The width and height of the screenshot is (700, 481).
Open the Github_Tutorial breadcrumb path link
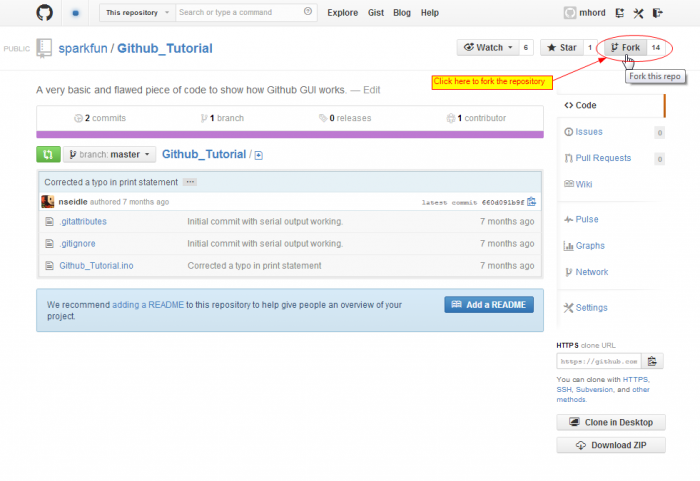(204, 155)
